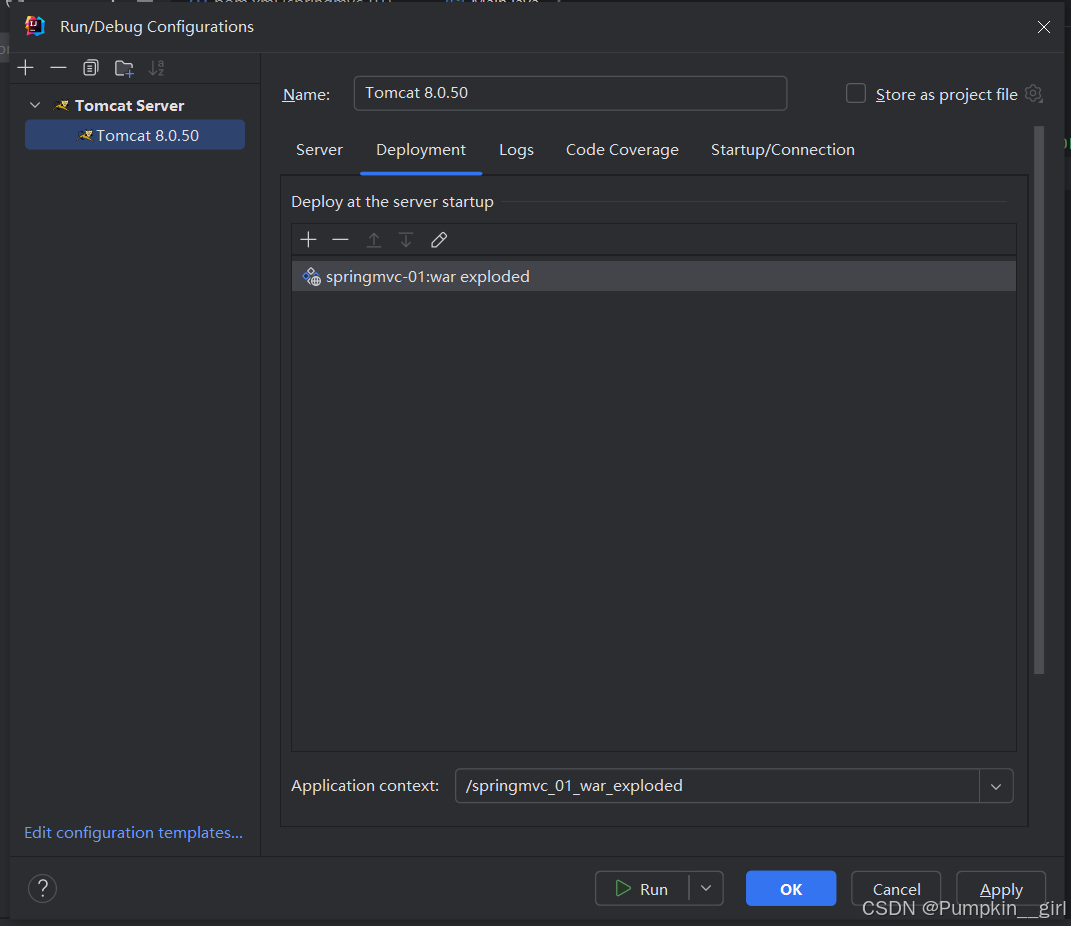Expand the Application context dropdown
The height and width of the screenshot is (926, 1071).
pos(996,786)
